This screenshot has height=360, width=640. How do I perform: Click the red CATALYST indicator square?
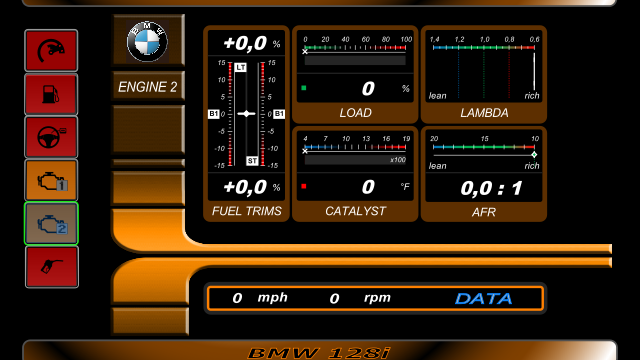[x=304, y=187]
